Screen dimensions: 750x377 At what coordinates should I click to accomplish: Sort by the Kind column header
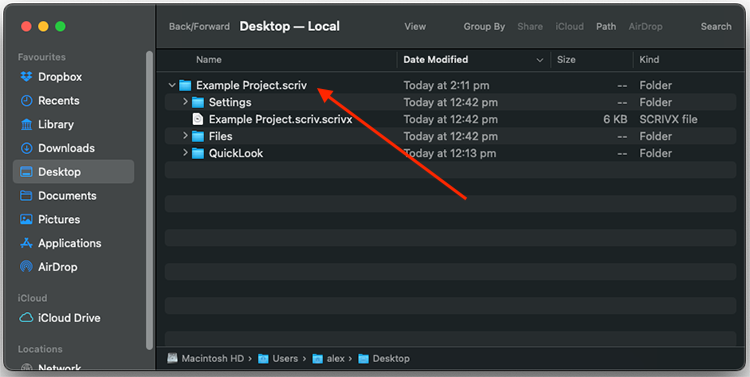[x=649, y=60]
